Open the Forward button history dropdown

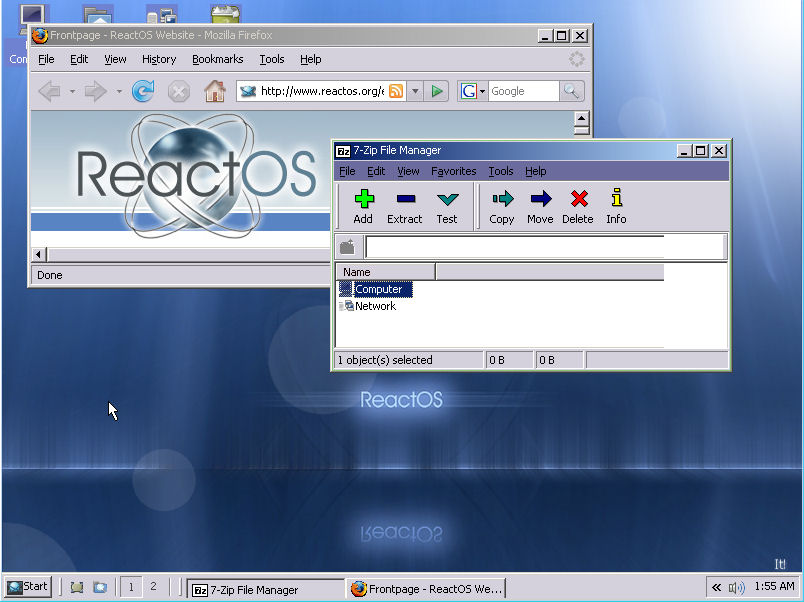click(x=119, y=91)
